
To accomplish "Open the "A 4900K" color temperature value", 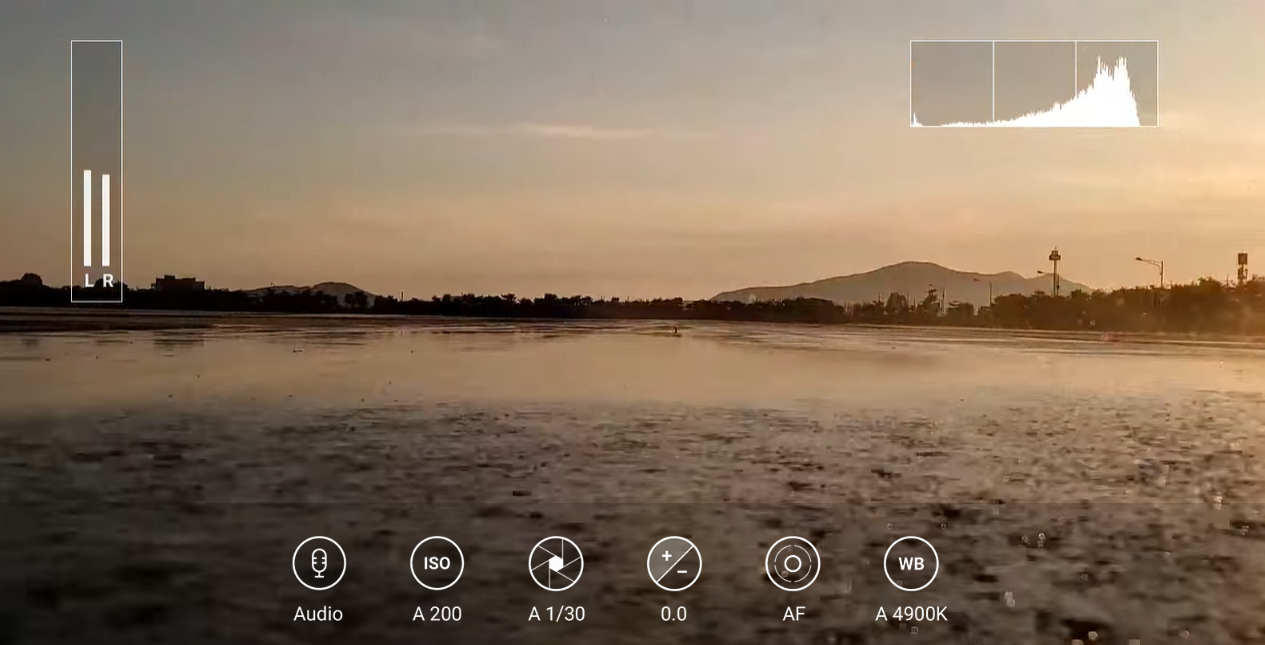I will 911,614.
